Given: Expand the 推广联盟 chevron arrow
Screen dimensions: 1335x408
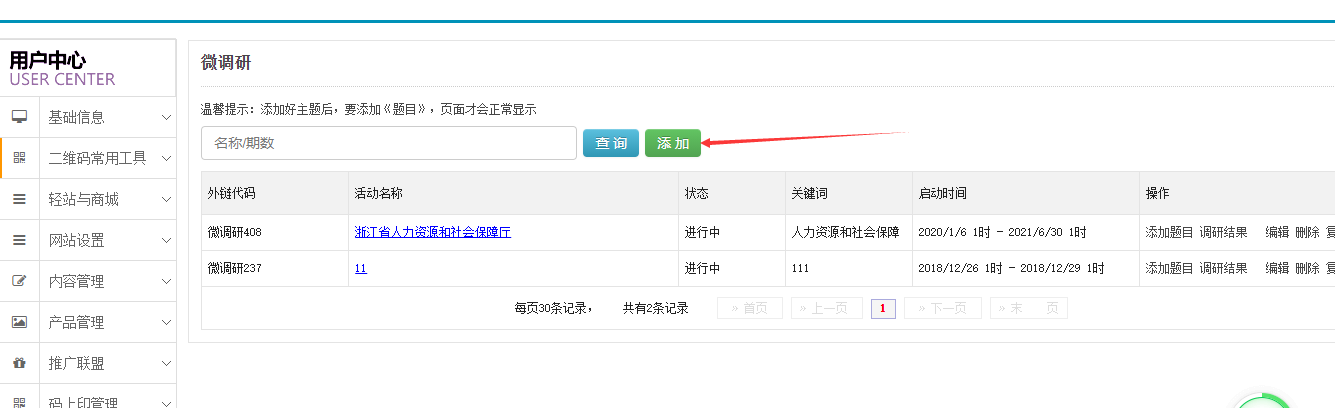Looking at the screenshot, I should (x=166, y=363).
